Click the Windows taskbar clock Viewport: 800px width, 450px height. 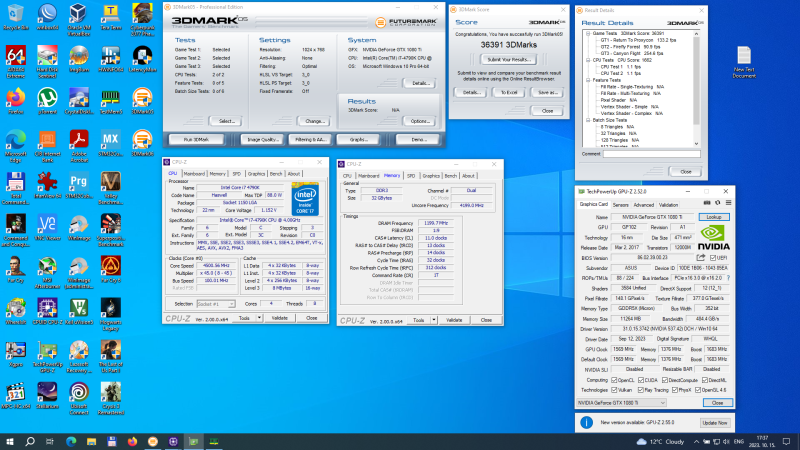762,441
